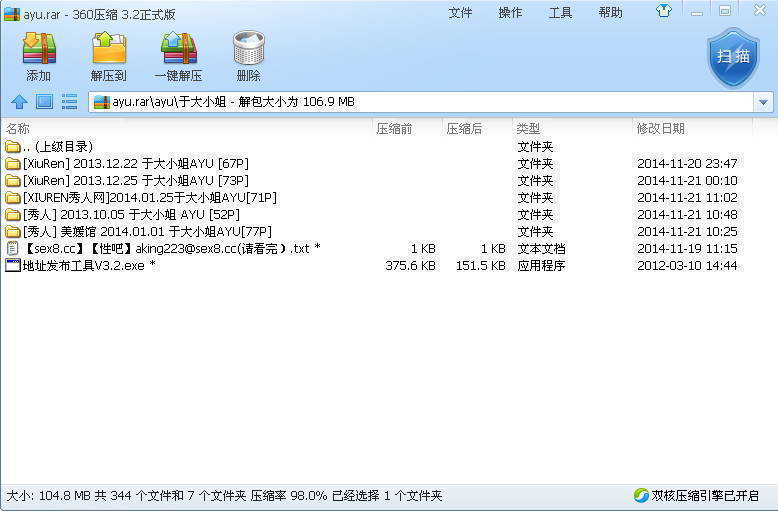Select folder [XiuRen] 2013.12.22 于大小姐AYU [67P]

click(136, 164)
